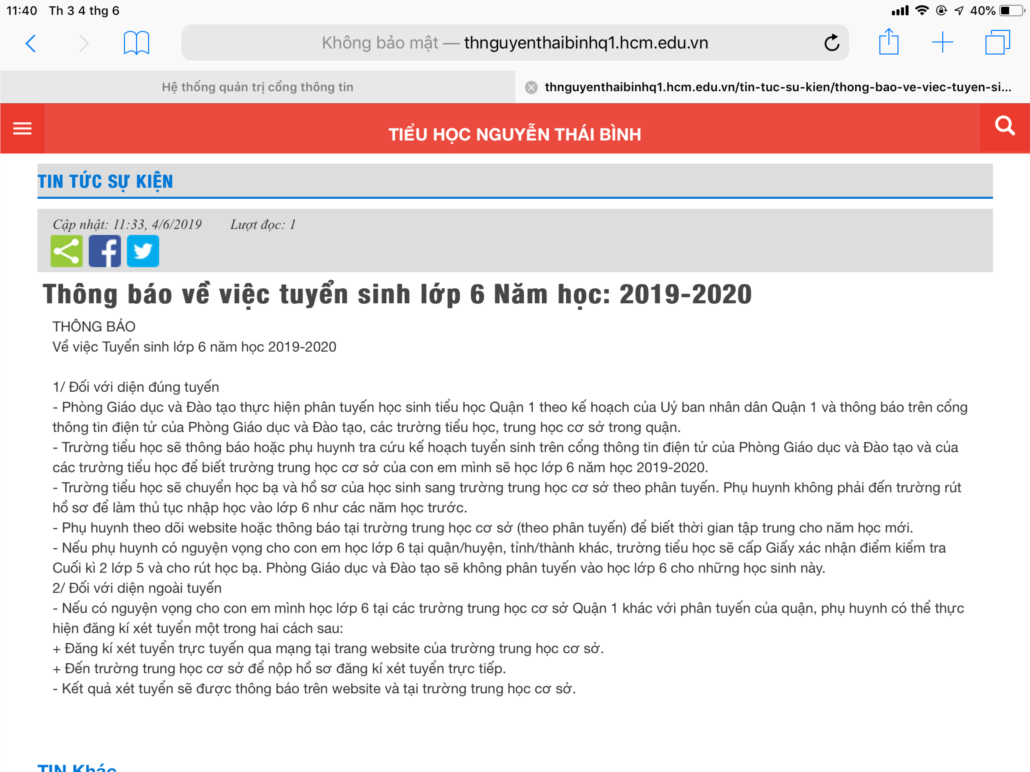
Task: Open the site search magnifier icon
Action: coord(1004,125)
